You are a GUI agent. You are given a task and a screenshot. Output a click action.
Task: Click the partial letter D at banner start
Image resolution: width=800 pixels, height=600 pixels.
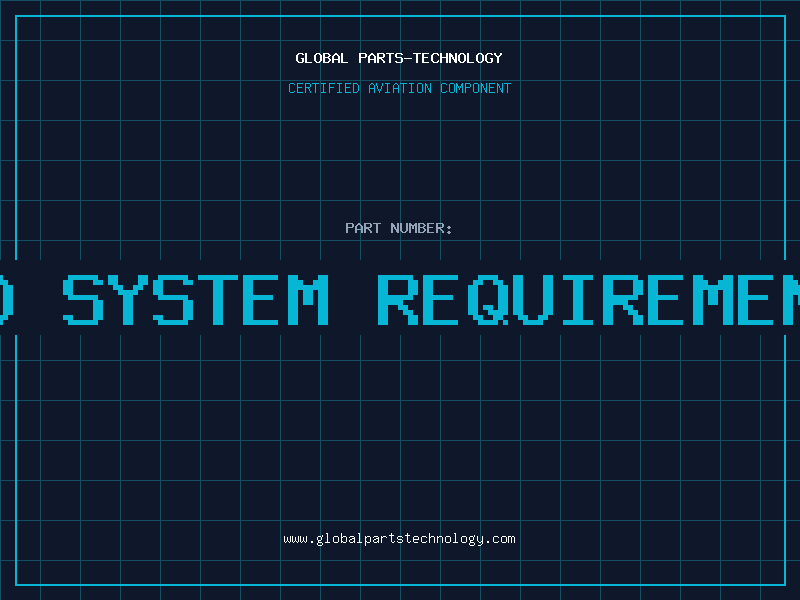point(5,298)
